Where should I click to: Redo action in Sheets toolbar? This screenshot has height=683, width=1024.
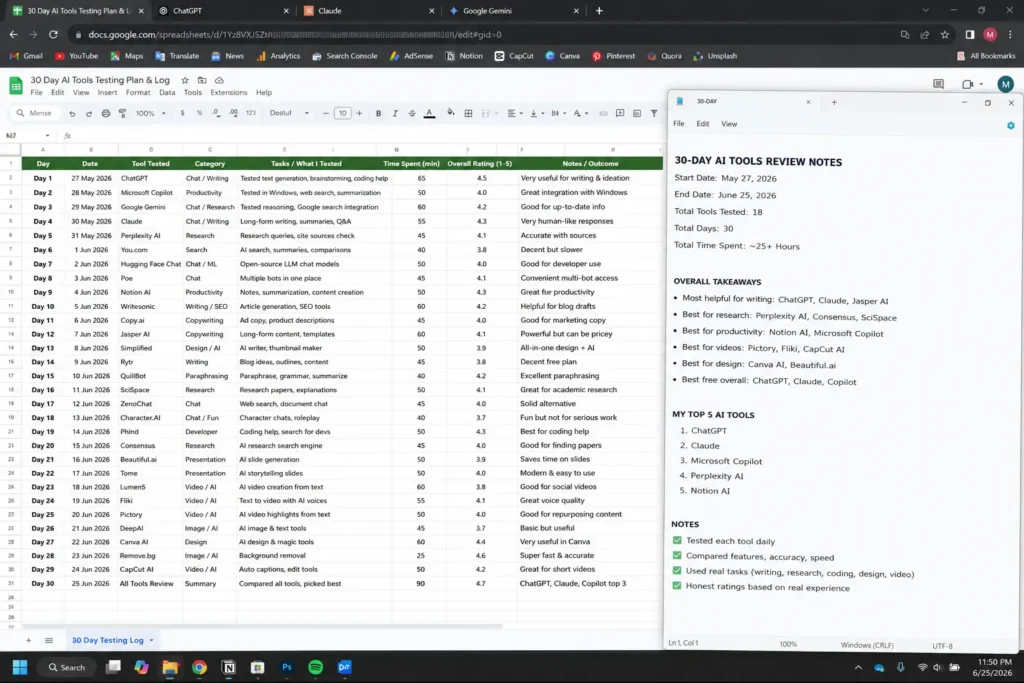89,114
